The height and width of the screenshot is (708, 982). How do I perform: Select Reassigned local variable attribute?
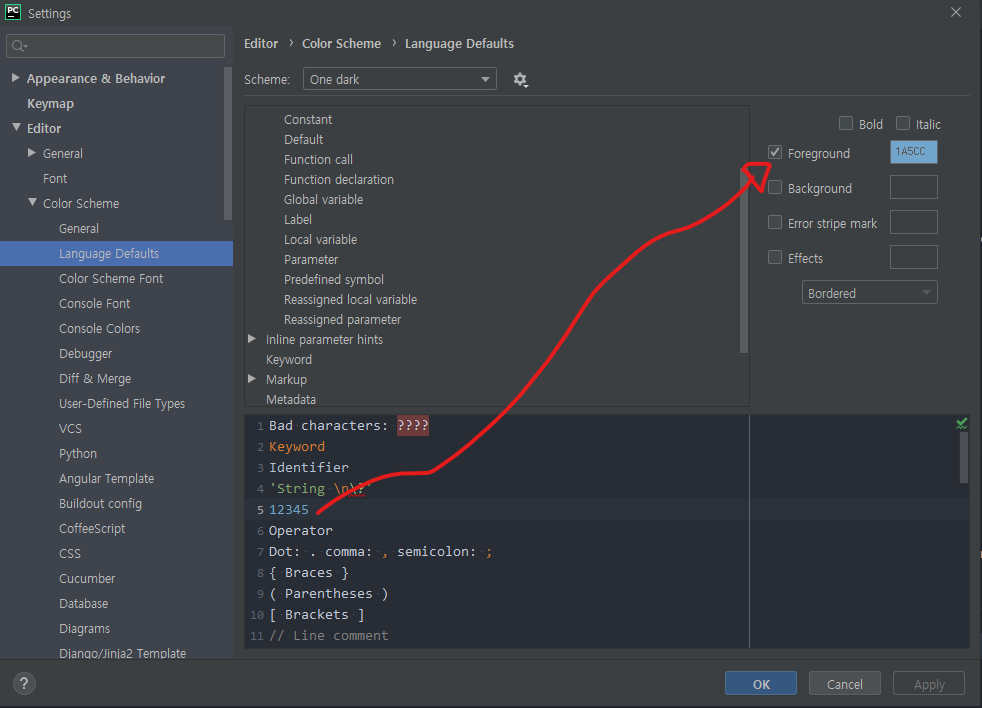click(350, 299)
